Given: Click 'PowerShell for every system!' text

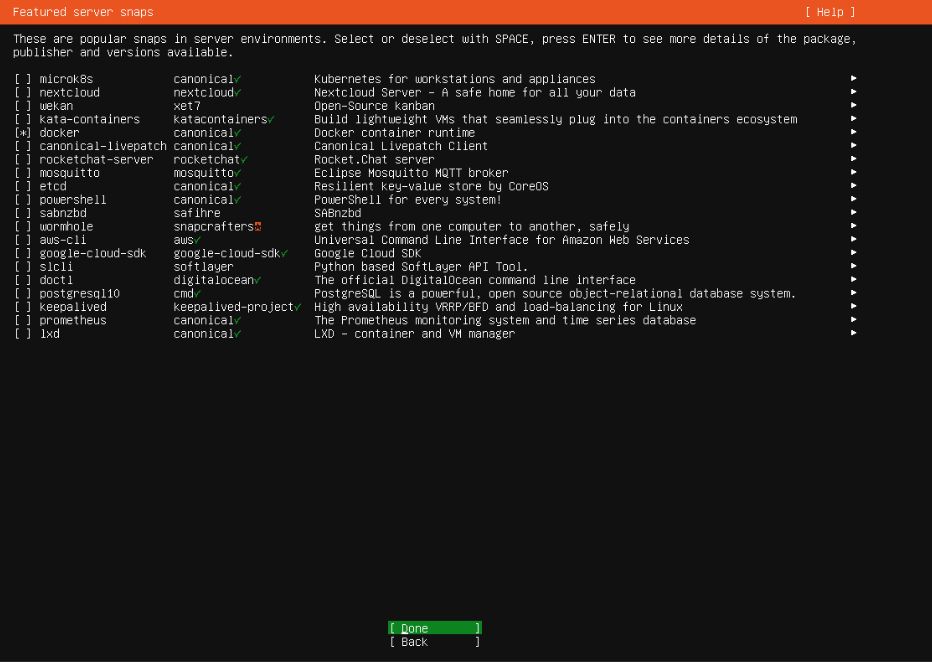Looking at the screenshot, I should pyautogui.click(x=408, y=200).
